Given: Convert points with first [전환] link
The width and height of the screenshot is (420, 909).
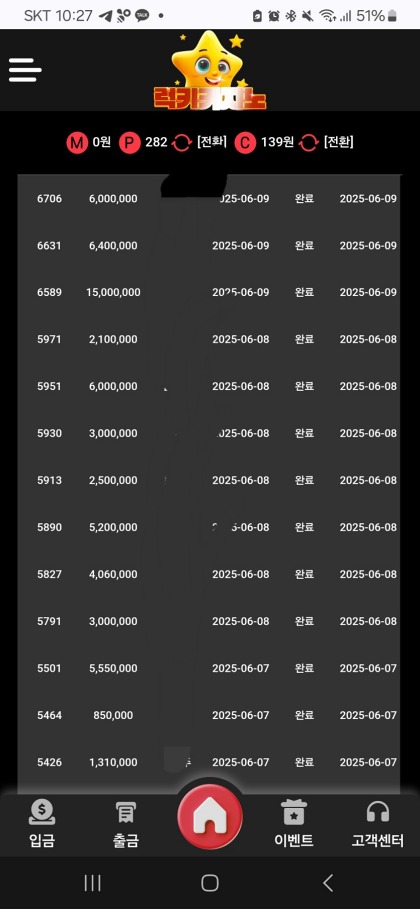Looking at the screenshot, I should [x=212, y=142].
